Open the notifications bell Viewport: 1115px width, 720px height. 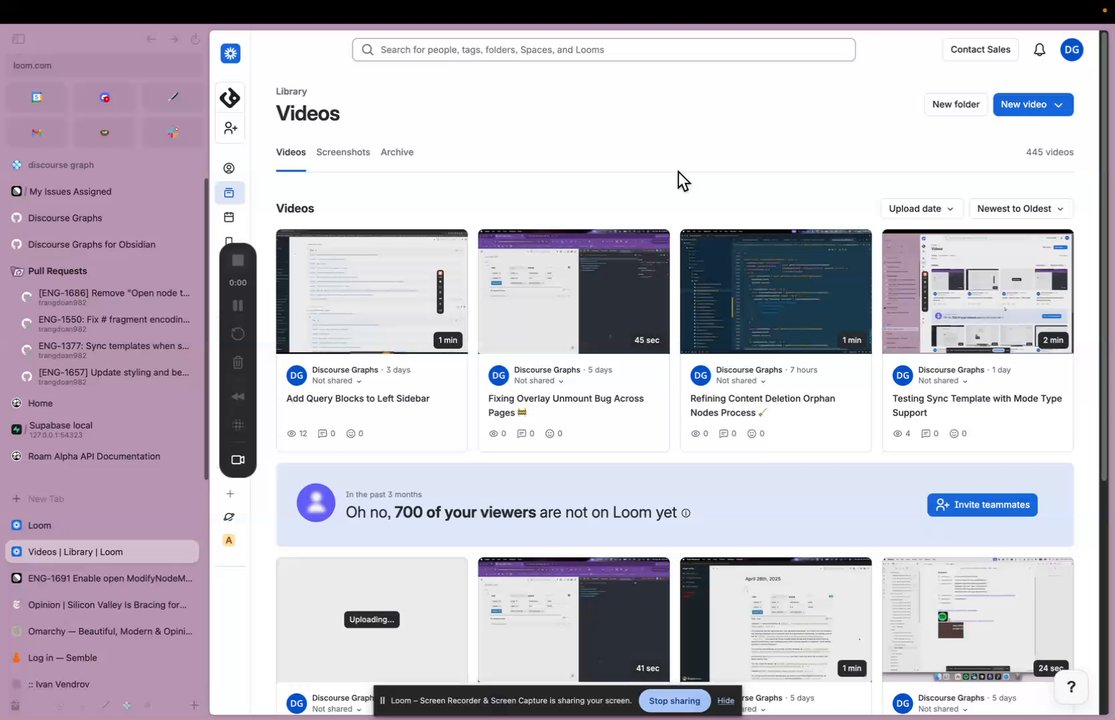1039,50
